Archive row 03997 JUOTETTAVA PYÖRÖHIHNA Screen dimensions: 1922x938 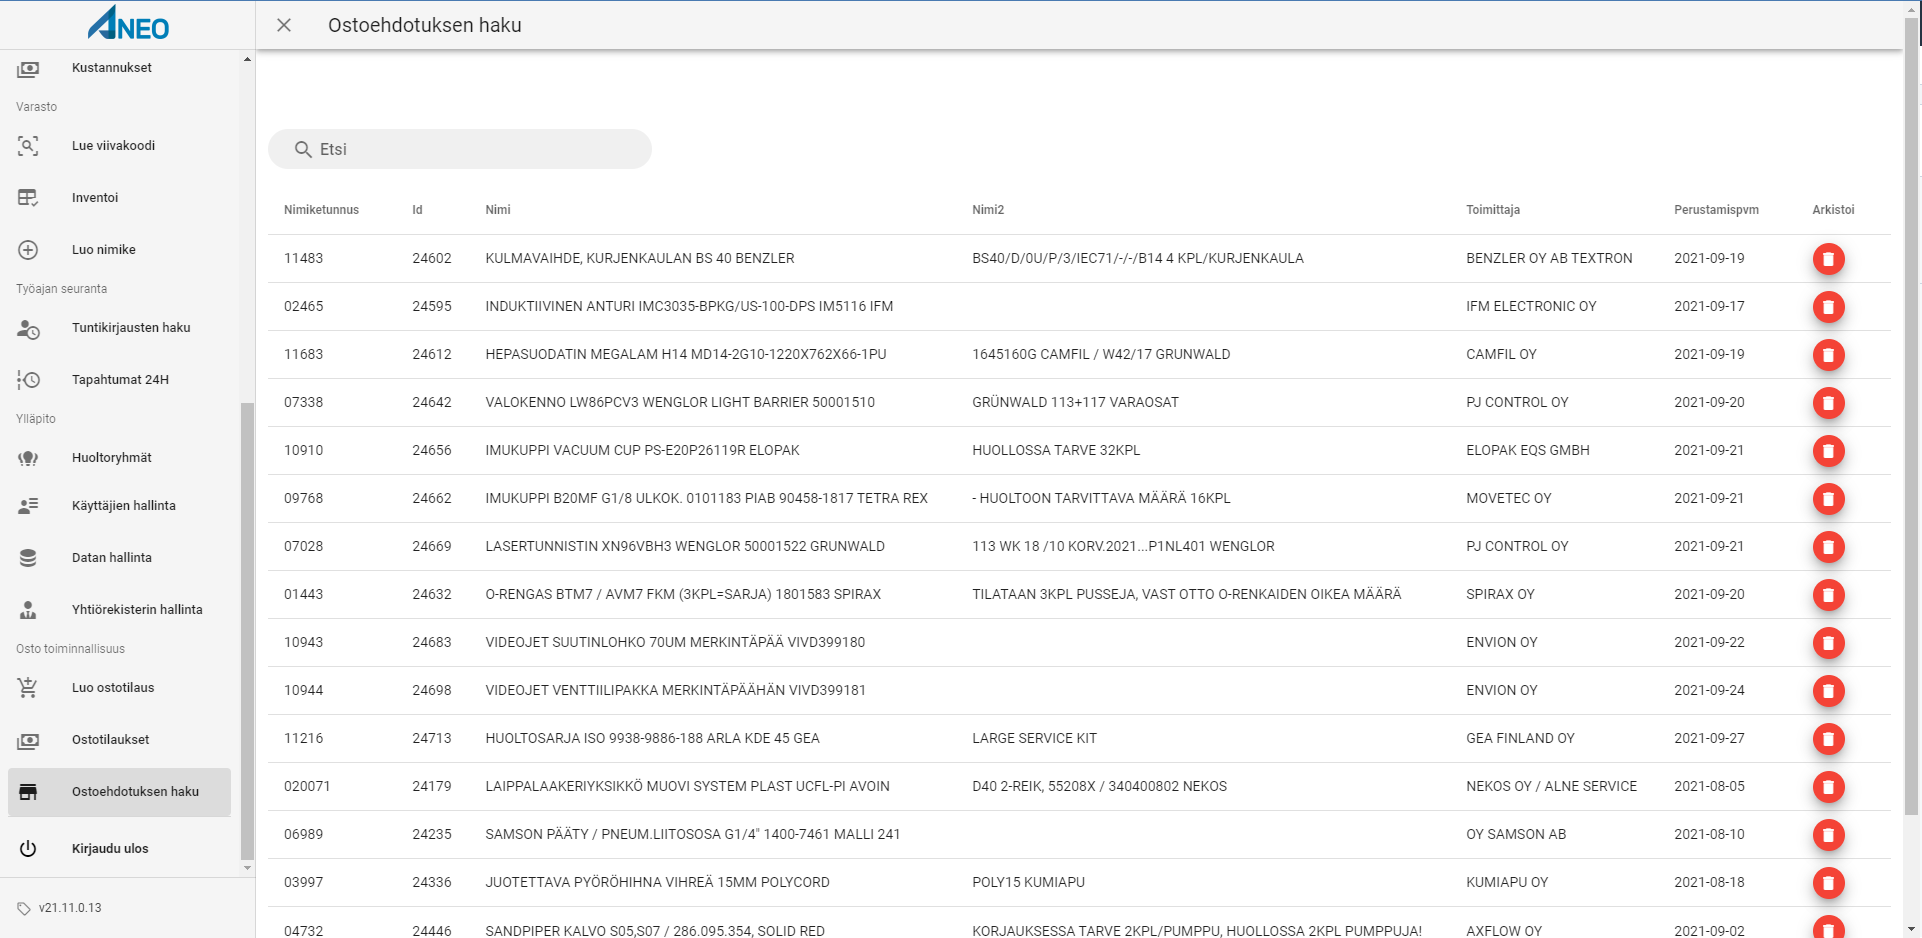tap(1828, 883)
